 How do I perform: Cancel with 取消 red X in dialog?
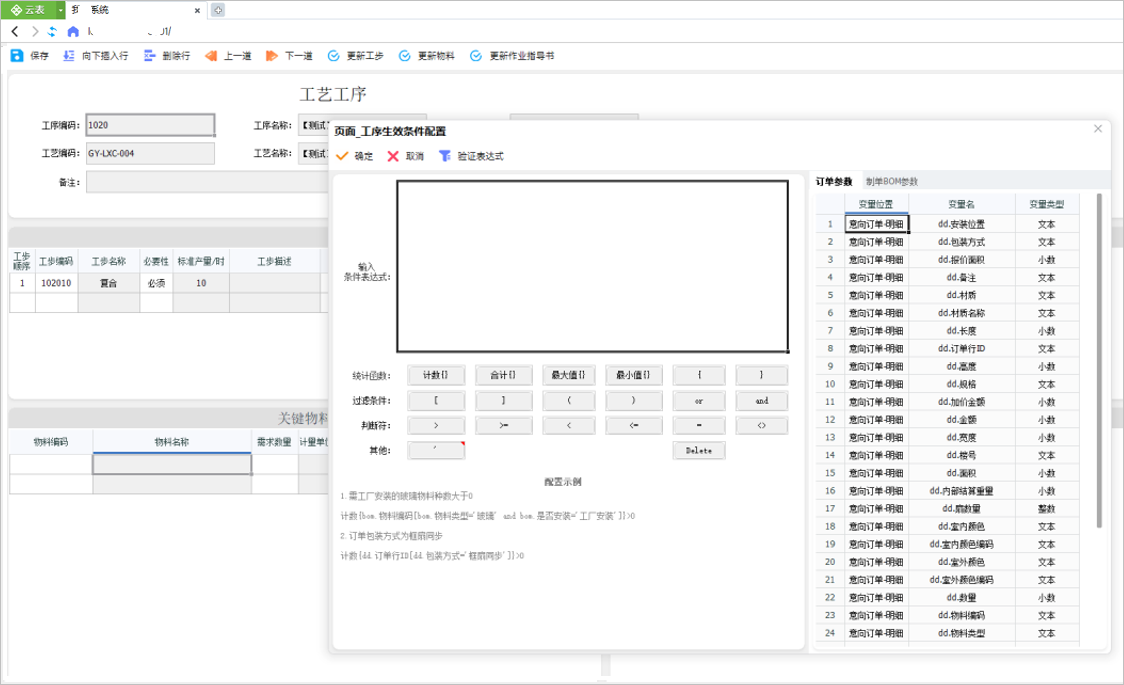point(393,155)
